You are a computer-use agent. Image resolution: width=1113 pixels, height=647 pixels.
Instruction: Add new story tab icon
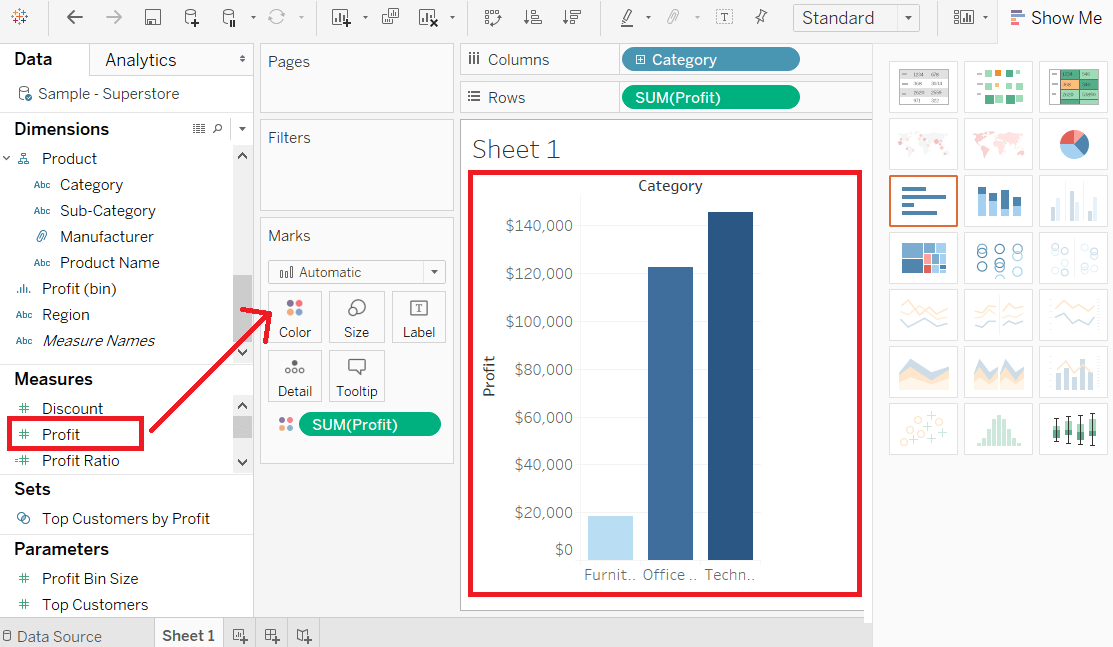(304, 636)
